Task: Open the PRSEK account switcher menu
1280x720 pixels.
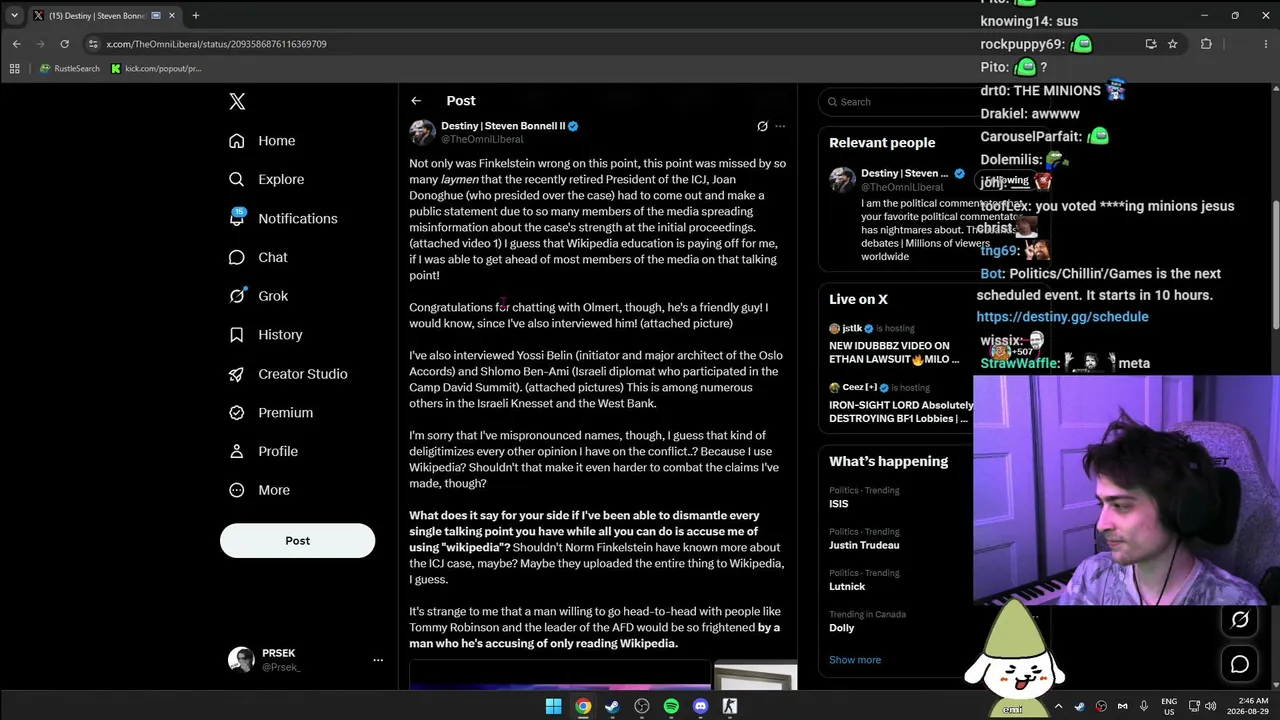Action: point(306,660)
